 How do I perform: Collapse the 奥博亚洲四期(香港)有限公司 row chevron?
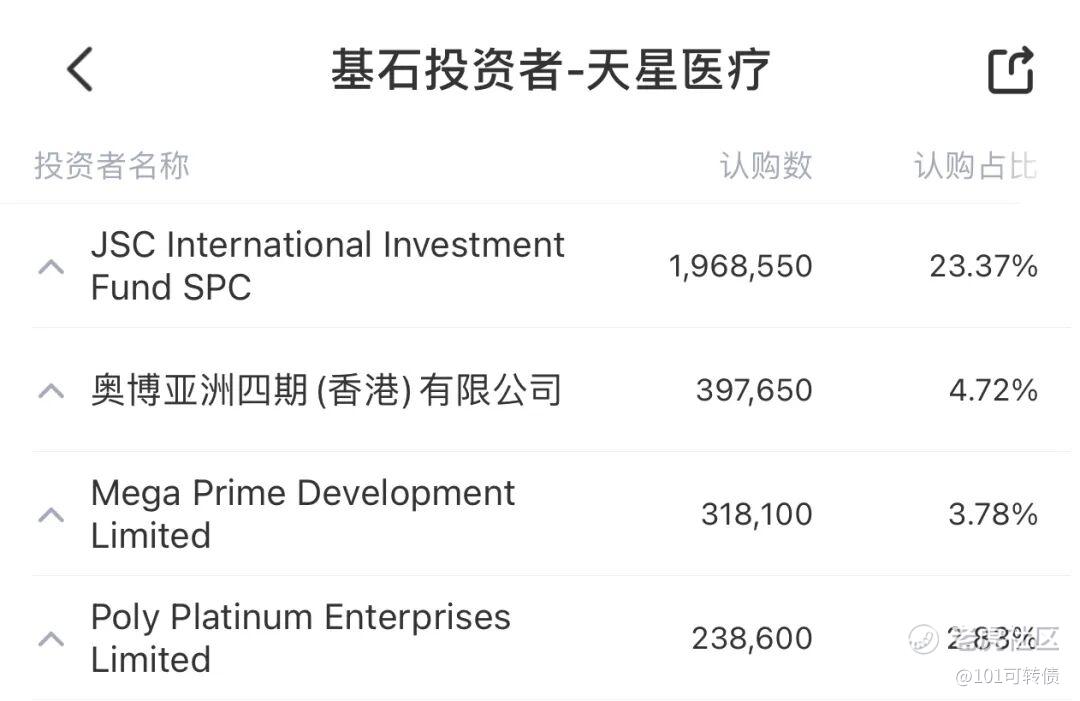point(51,390)
